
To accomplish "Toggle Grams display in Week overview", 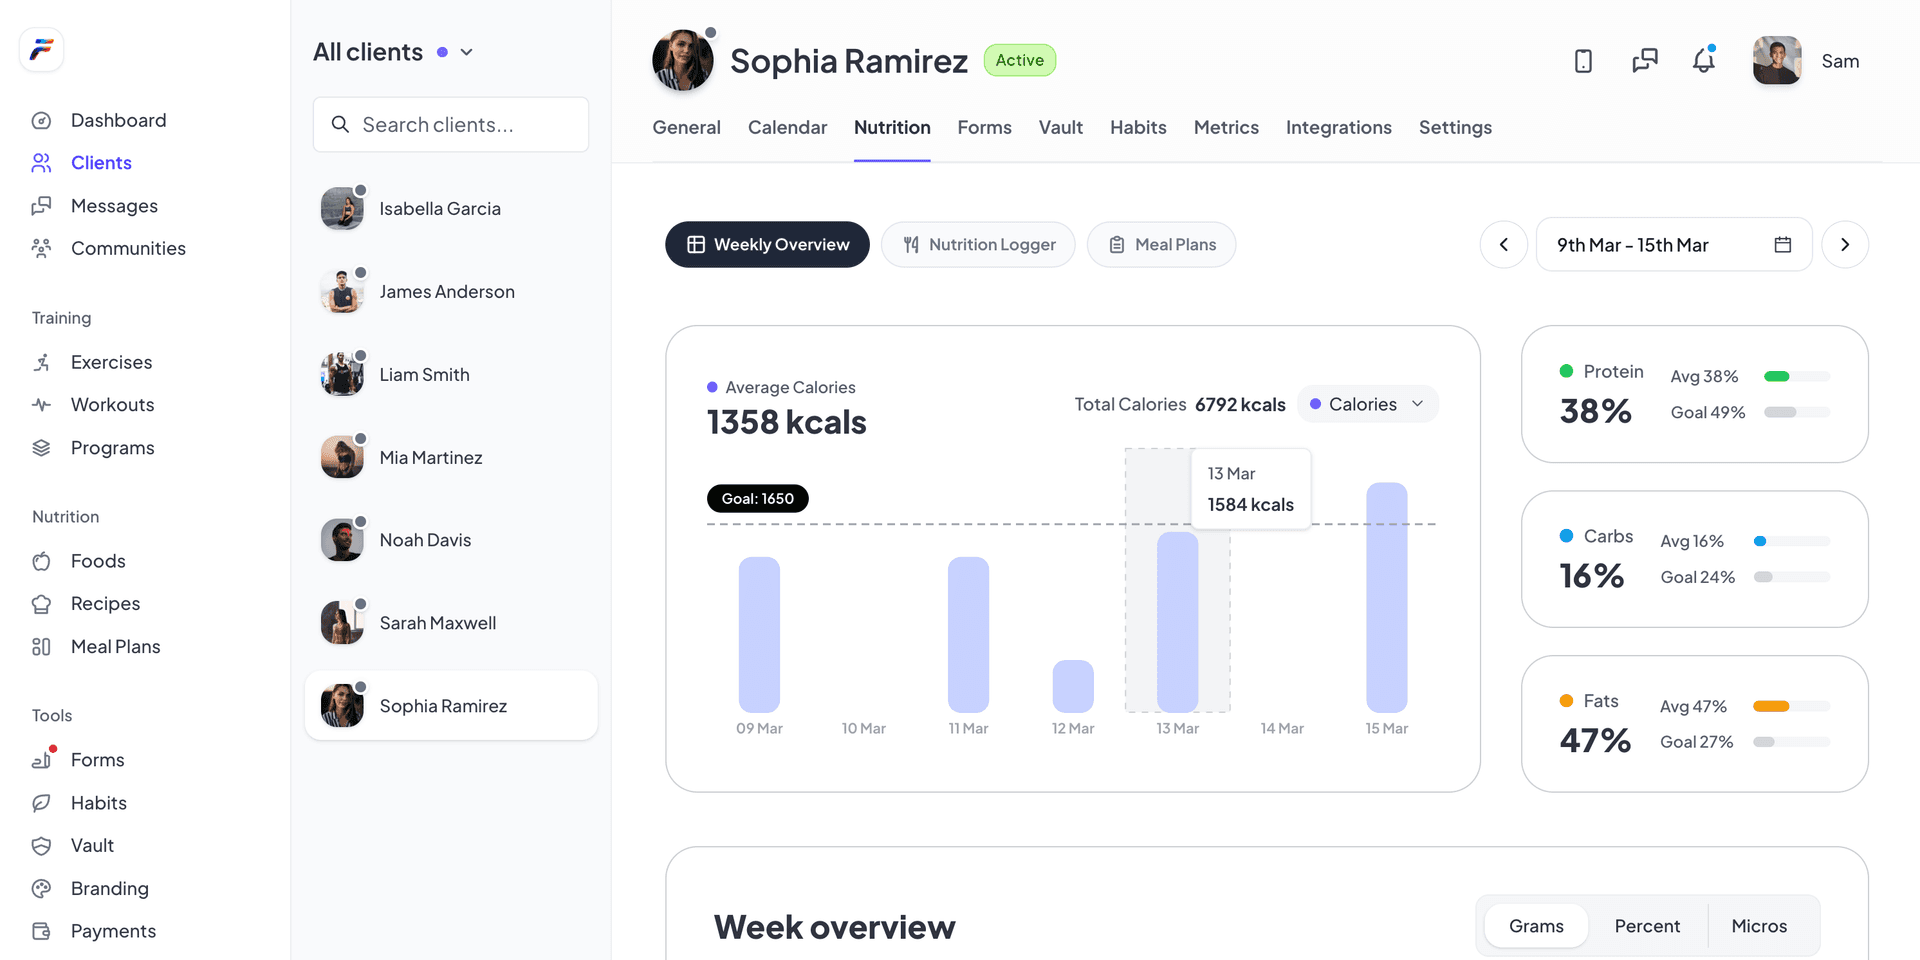I will pyautogui.click(x=1535, y=925).
